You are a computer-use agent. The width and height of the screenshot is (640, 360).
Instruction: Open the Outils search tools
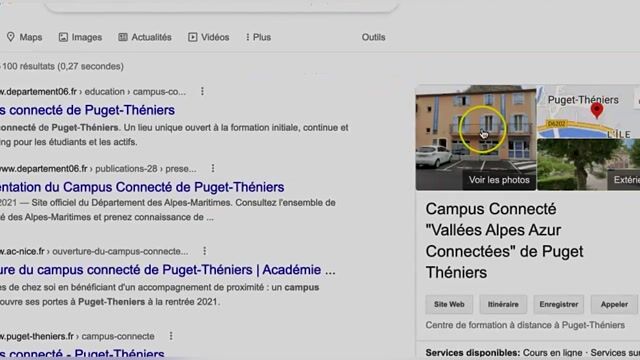(373, 37)
